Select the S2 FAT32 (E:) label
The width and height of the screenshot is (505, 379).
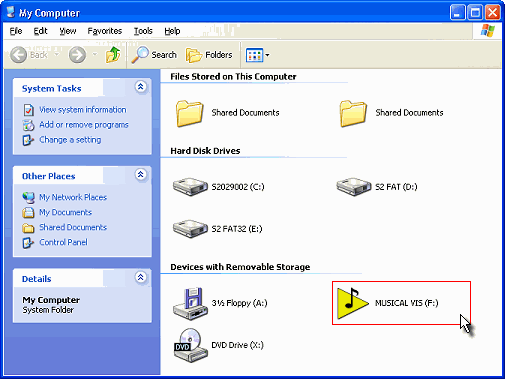237,229
